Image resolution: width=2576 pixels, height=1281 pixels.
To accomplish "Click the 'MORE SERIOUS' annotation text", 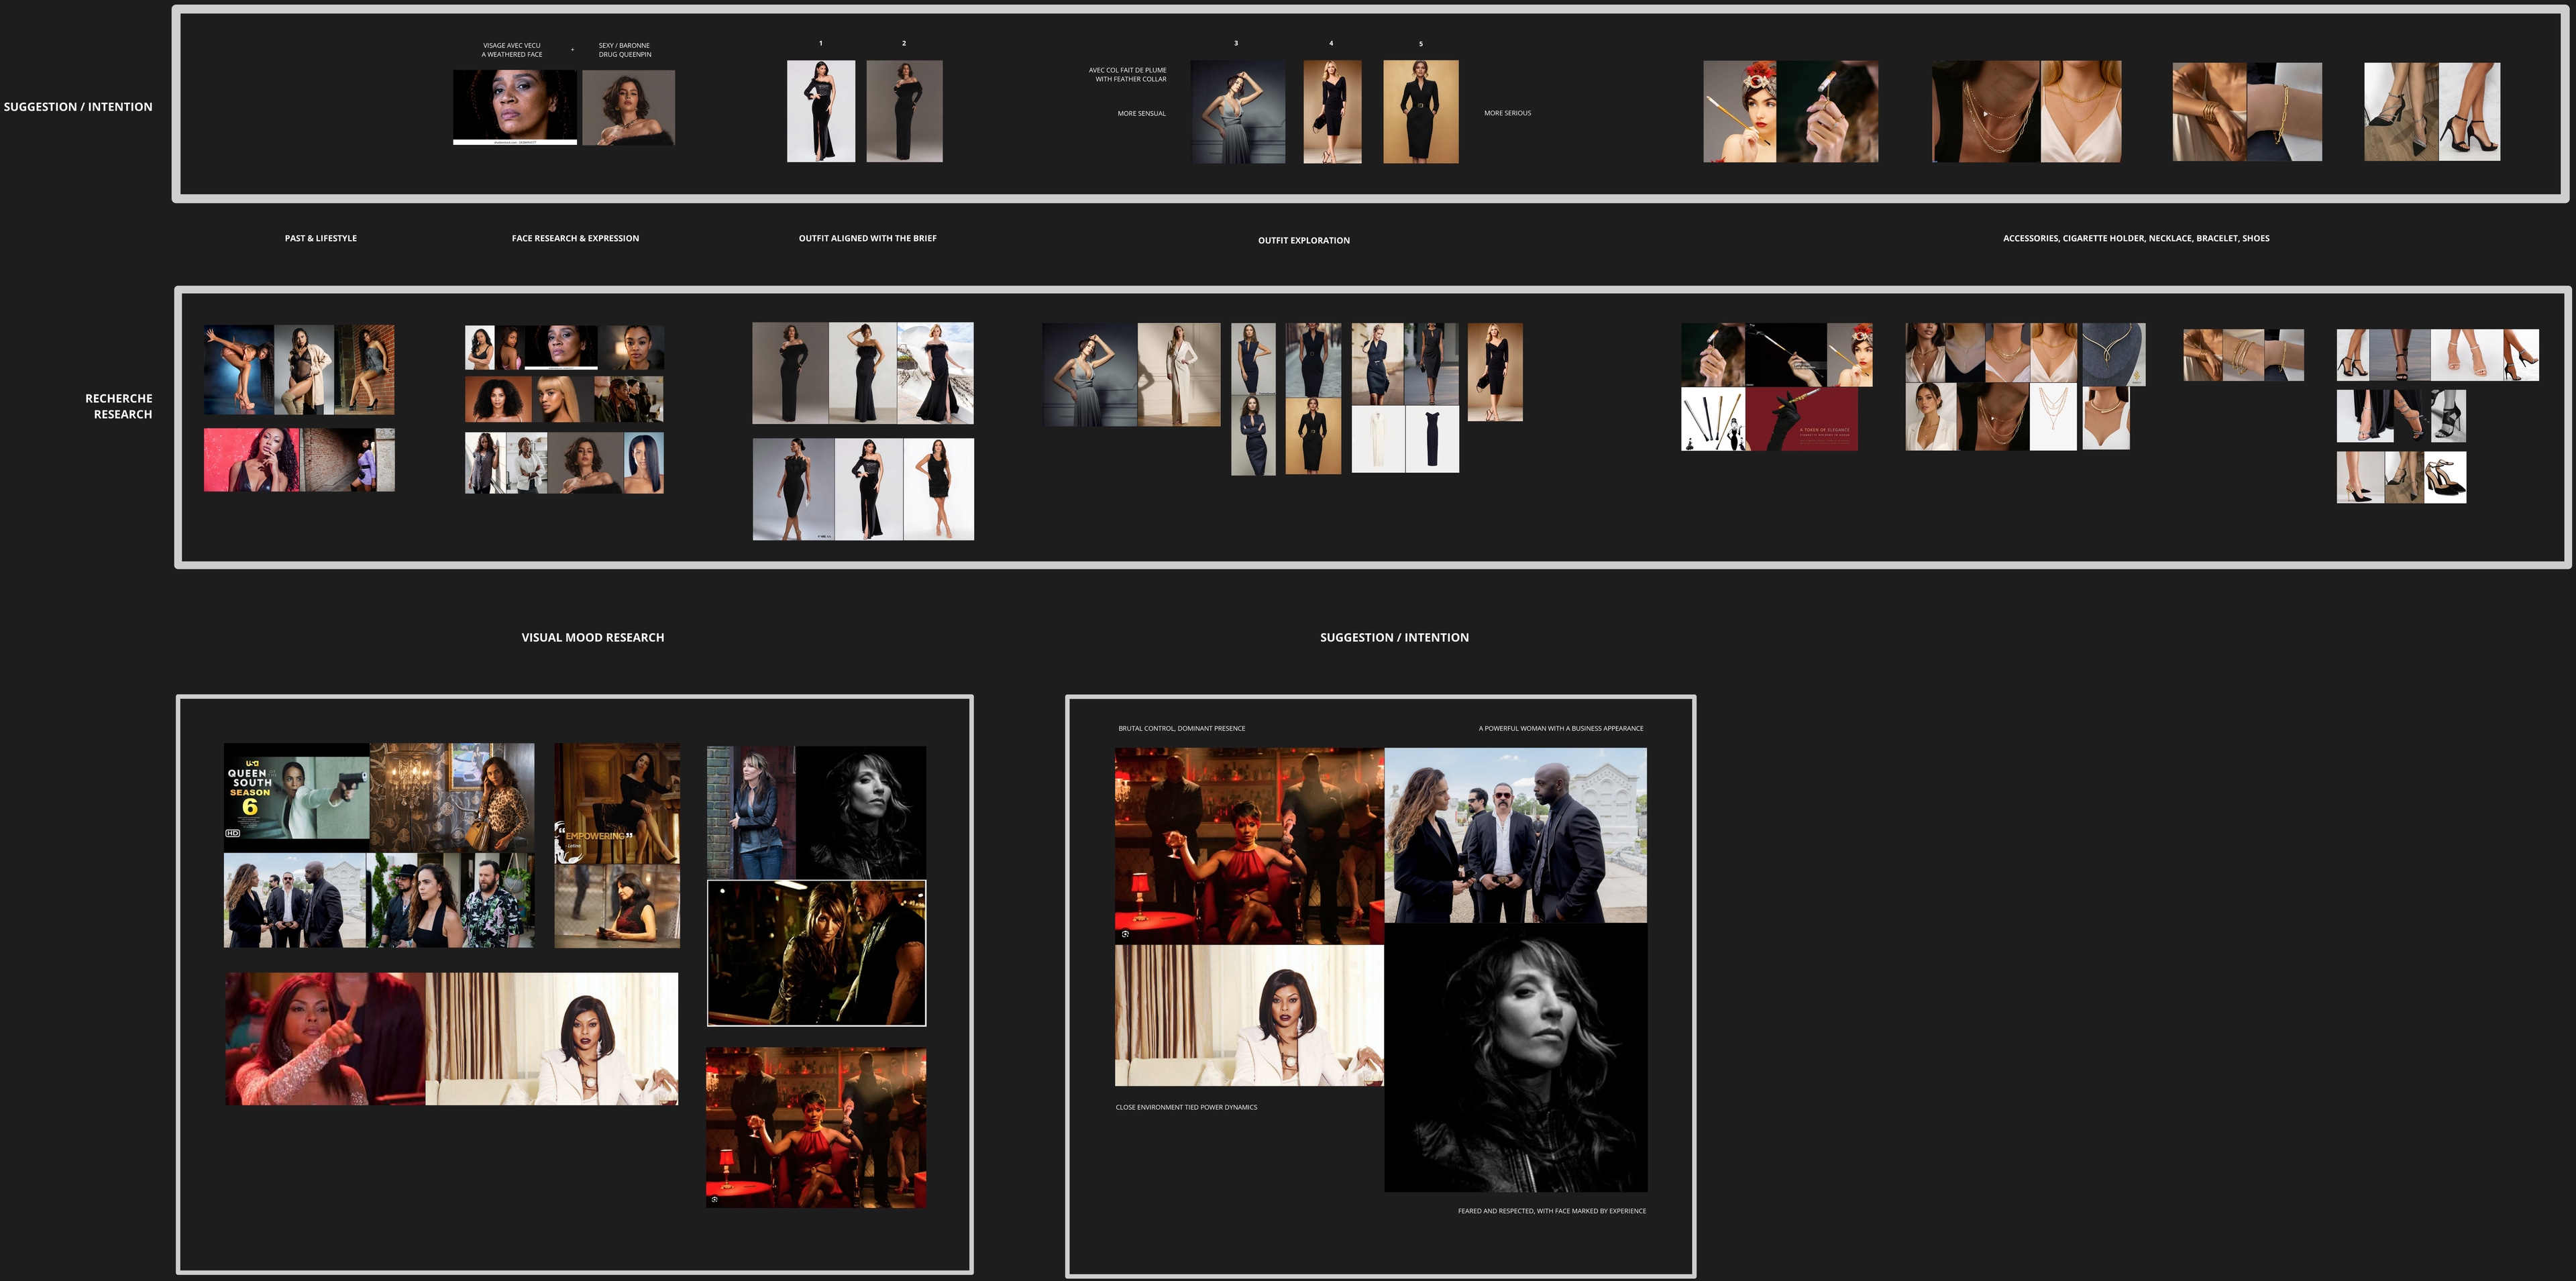I will tap(1507, 114).
